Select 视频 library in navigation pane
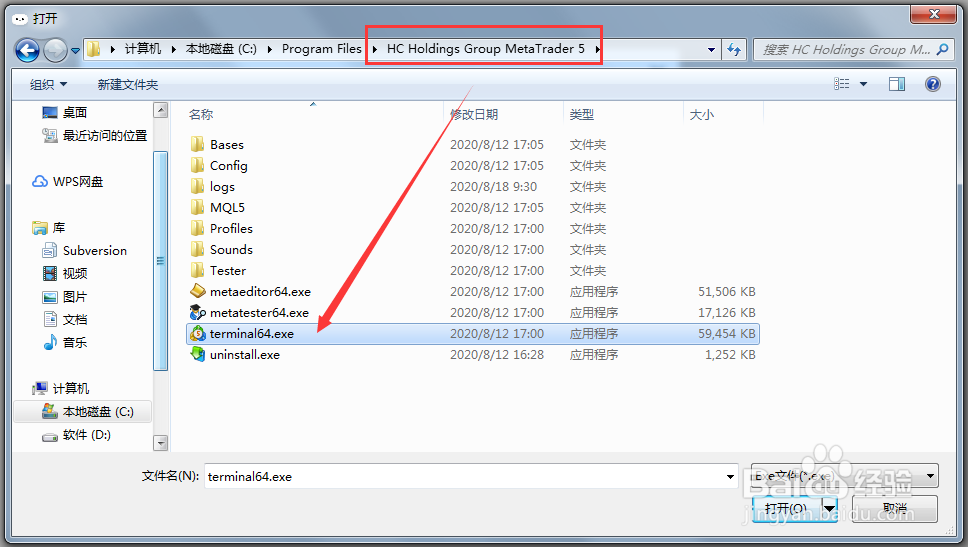Image resolution: width=968 pixels, height=547 pixels. coord(65,274)
